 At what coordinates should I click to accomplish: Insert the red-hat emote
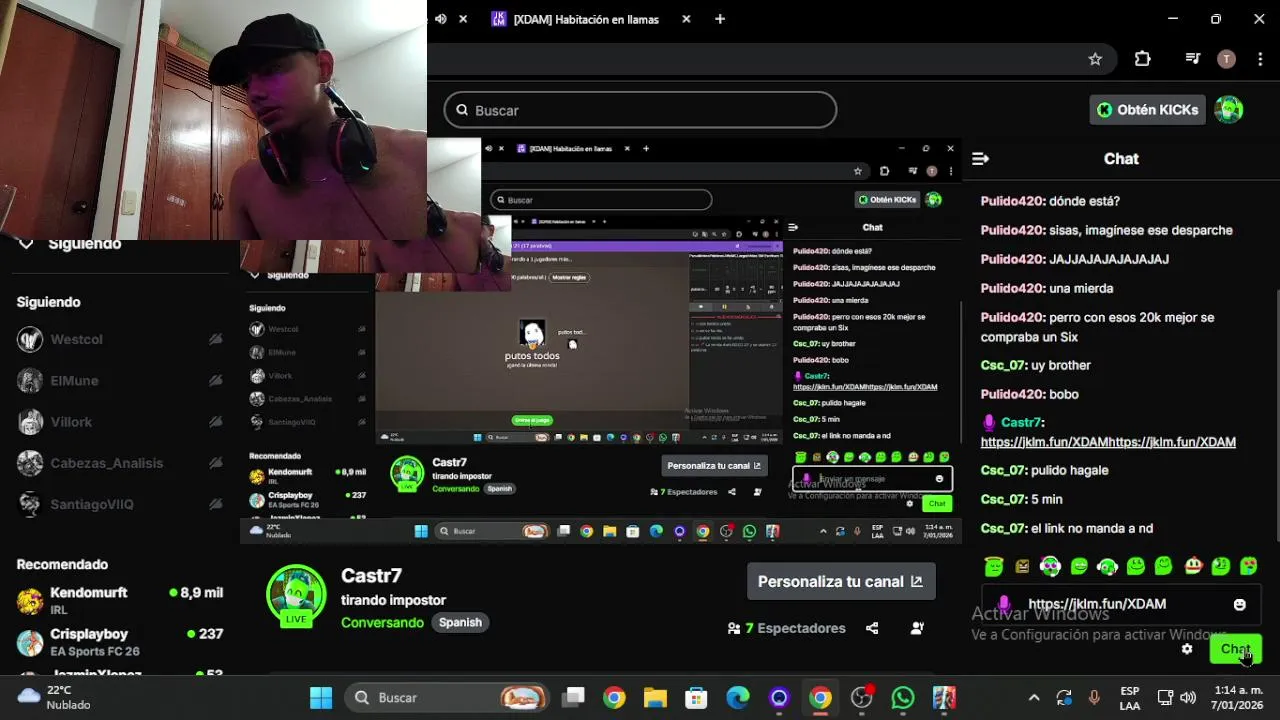tap(1193, 566)
